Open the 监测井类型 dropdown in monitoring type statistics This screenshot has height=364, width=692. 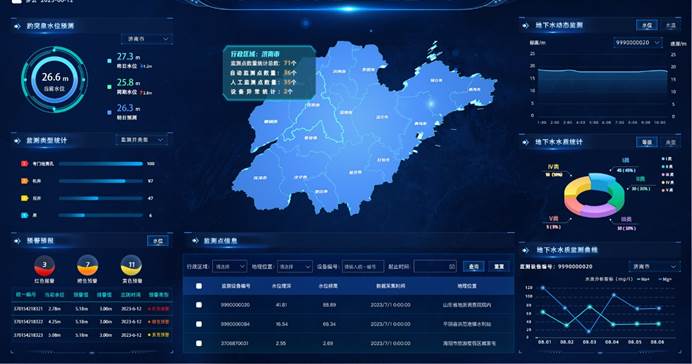pos(142,140)
